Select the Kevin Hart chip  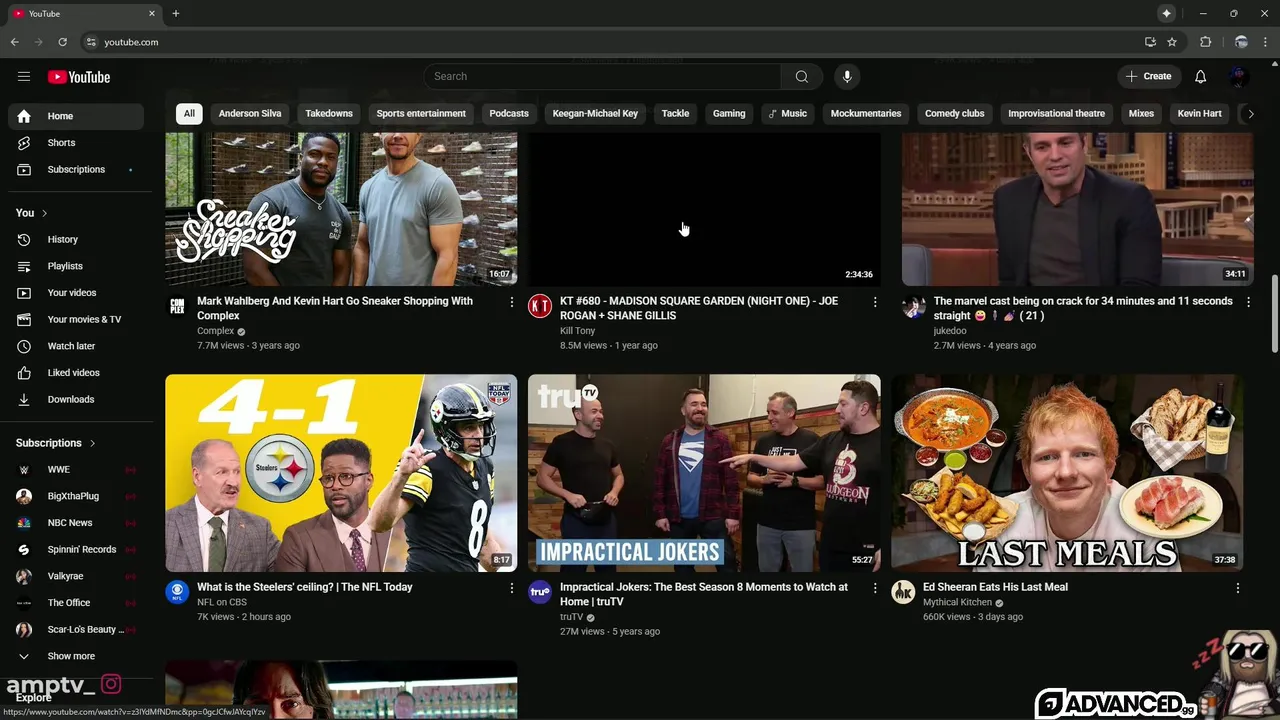pyautogui.click(x=1199, y=114)
